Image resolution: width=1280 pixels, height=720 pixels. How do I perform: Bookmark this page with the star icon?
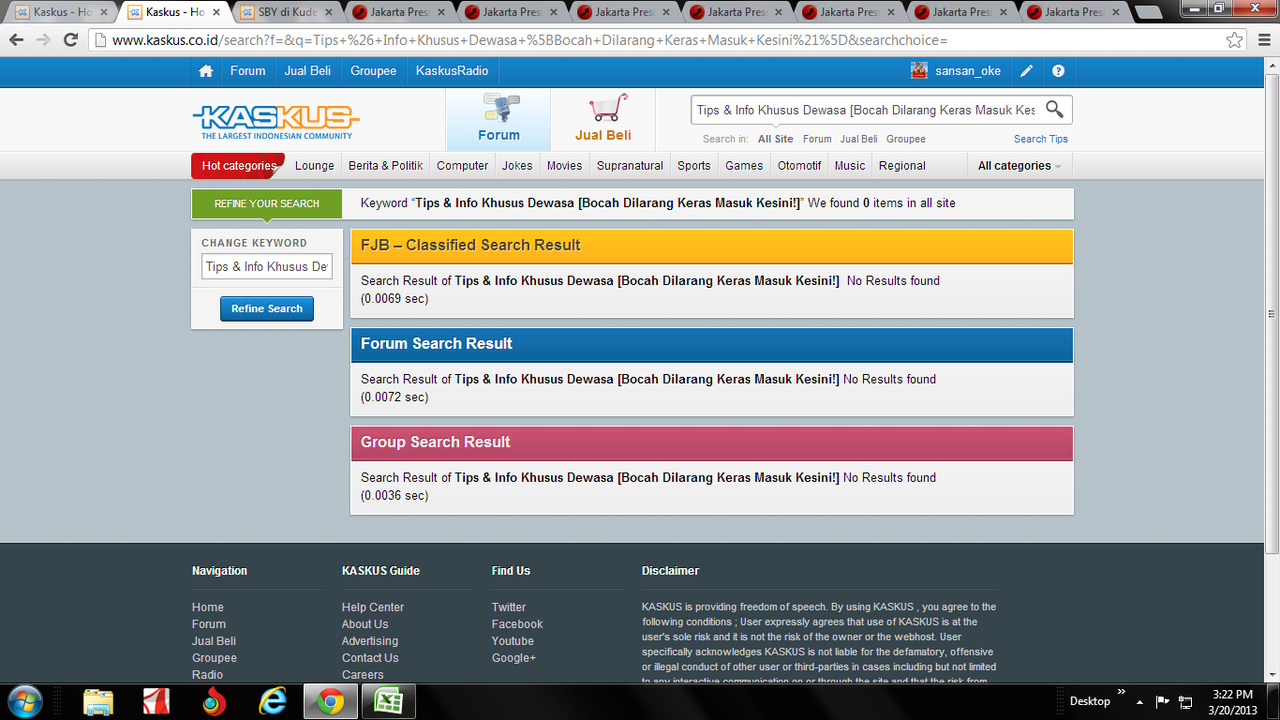click(1235, 40)
